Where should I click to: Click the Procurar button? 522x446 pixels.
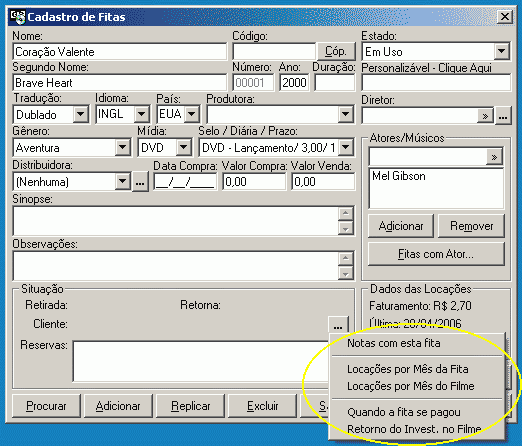tap(46, 406)
